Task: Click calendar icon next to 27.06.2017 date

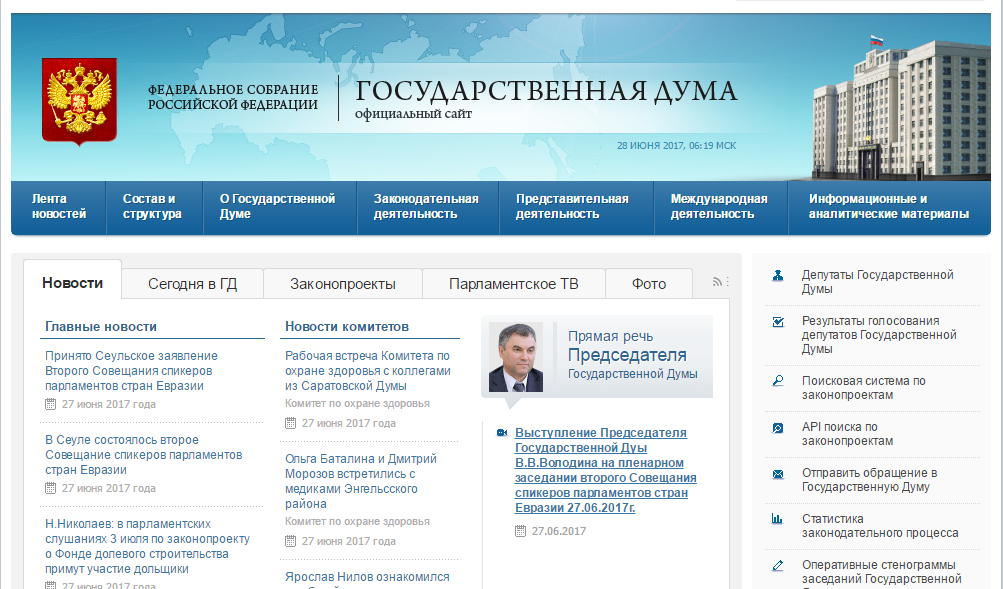Action: click(521, 531)
